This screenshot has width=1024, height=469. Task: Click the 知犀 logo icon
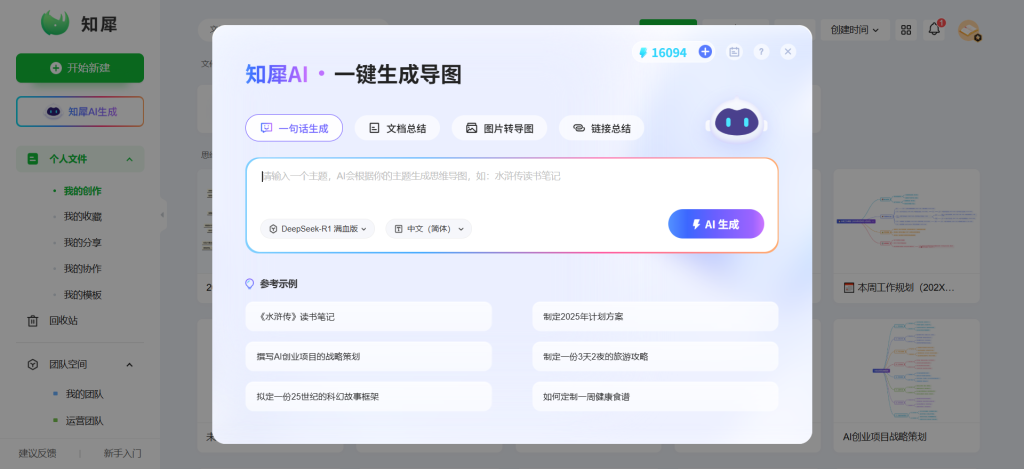pyautogui.click(x=55, y=23)
